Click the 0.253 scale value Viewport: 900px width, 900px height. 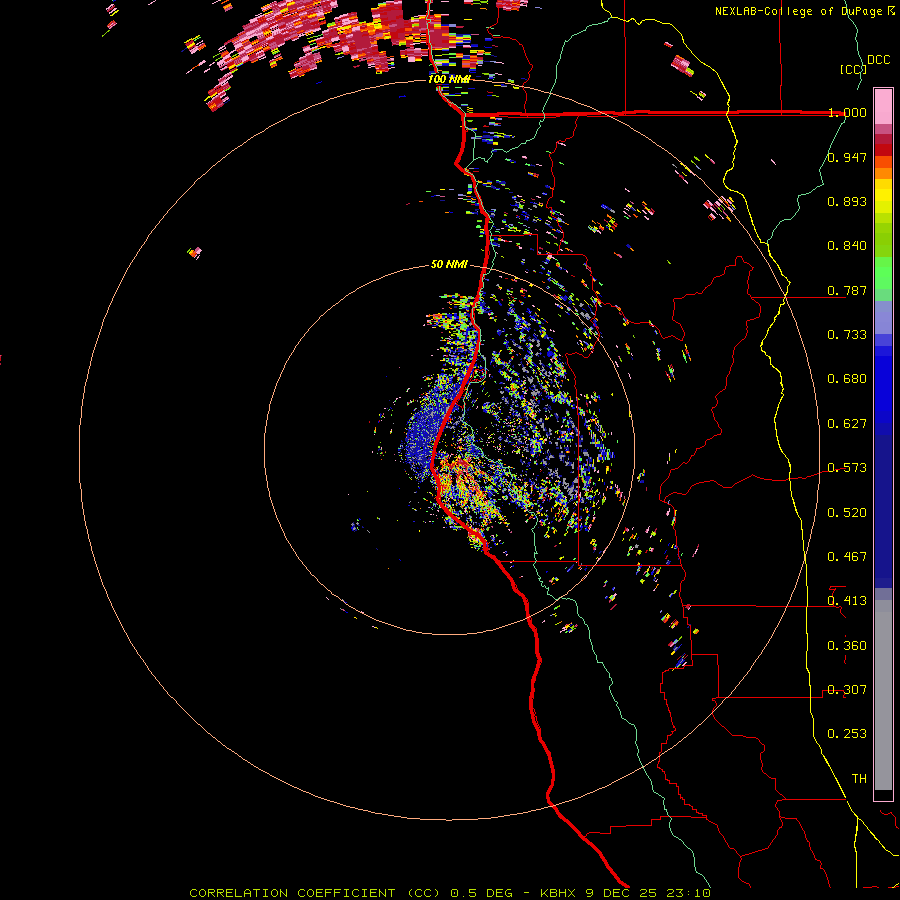click(847, 734)
